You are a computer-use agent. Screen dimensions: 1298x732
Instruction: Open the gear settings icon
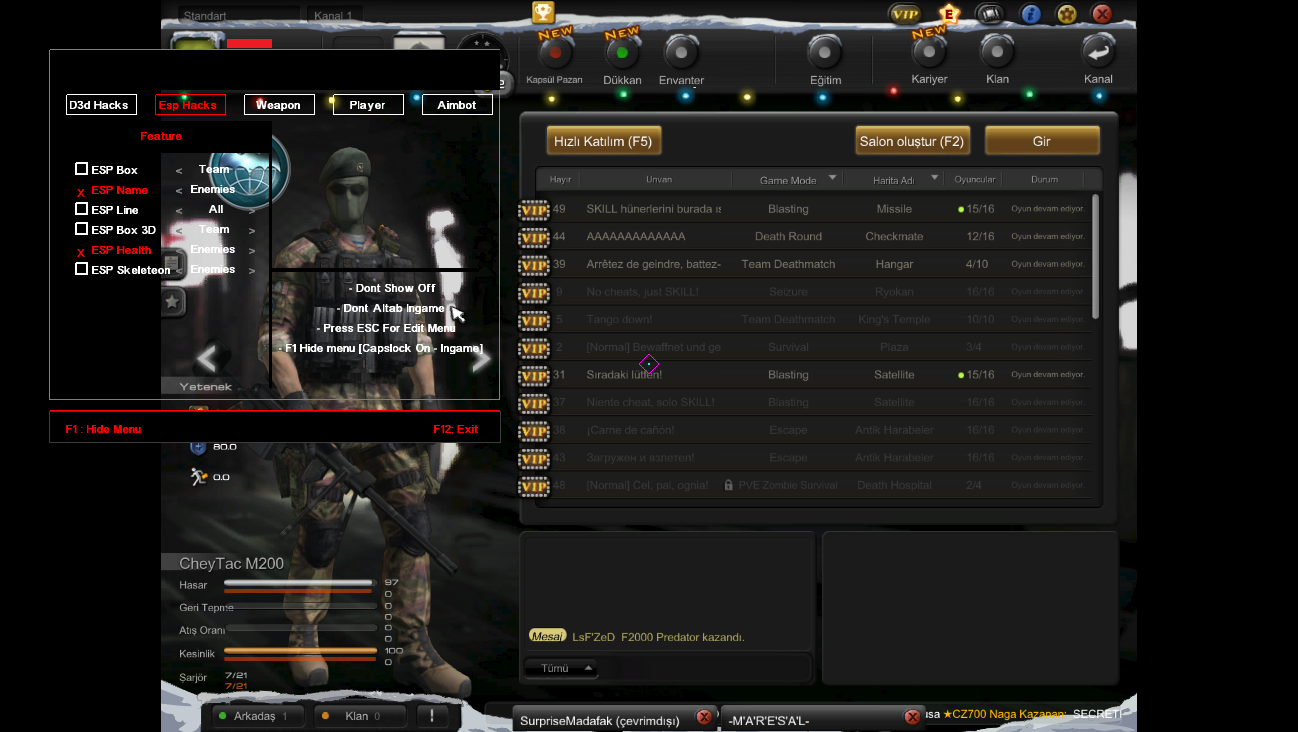(1067, 14)
